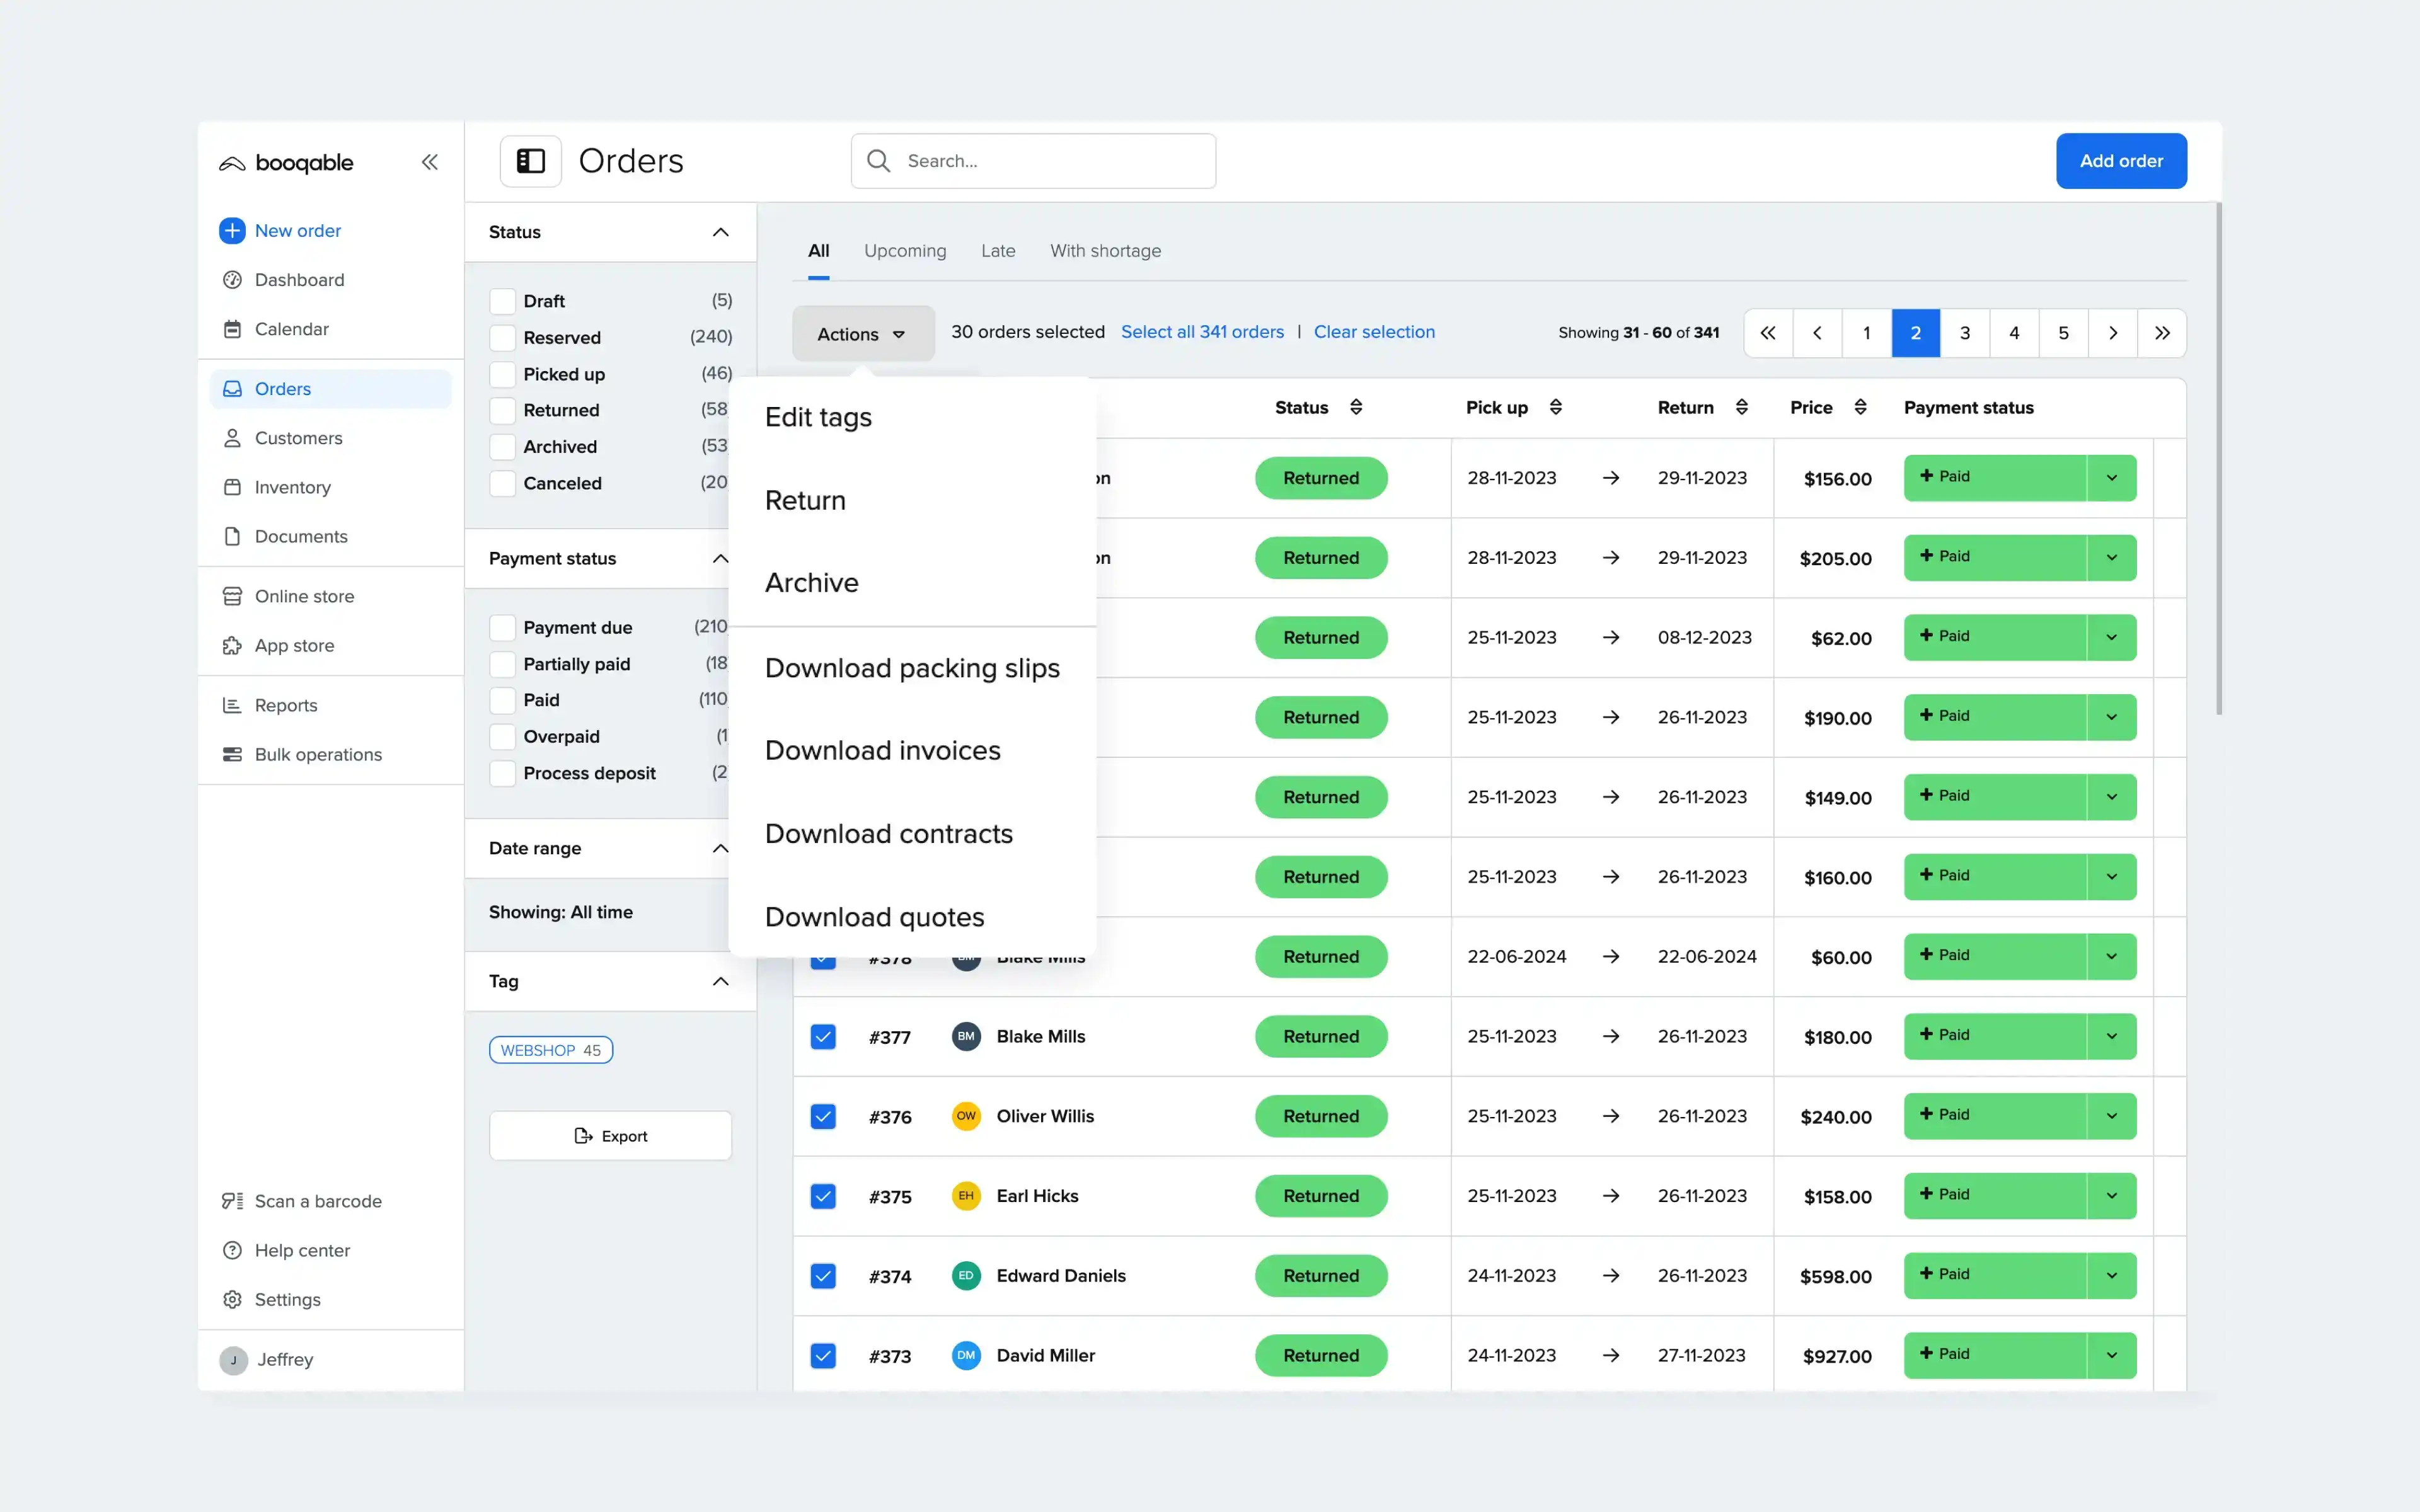
Task: Open the App store icon in sidebar
Action: pos(232,645)
